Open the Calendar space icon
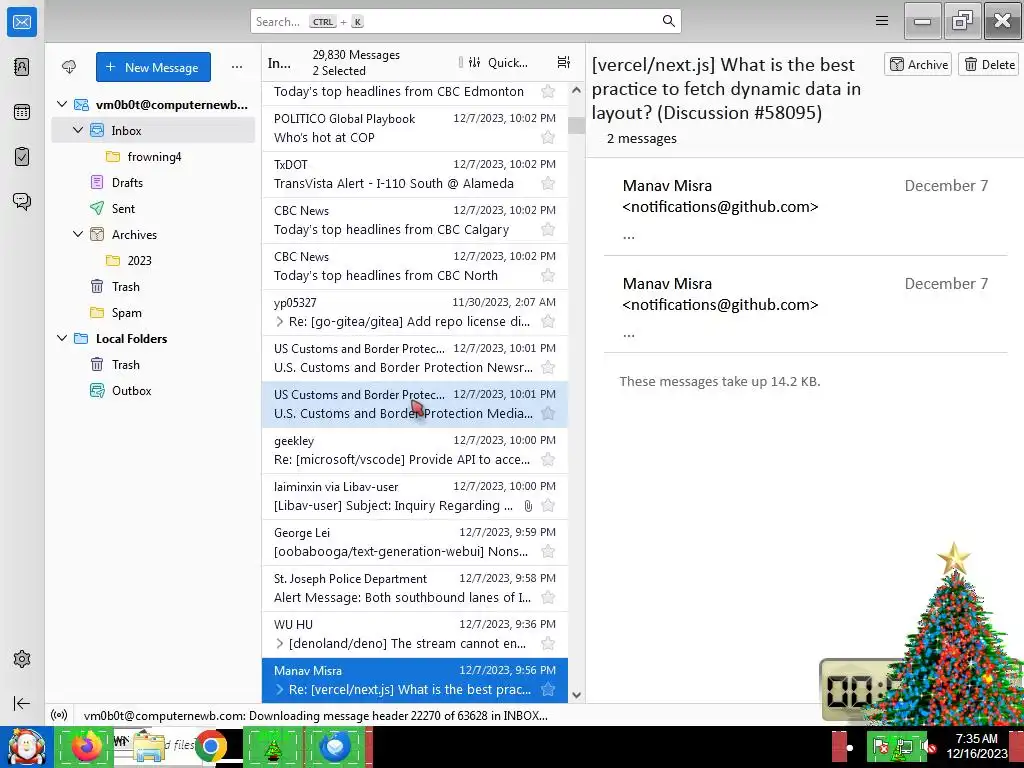The image size is (1024, 768). coord(22,112)
